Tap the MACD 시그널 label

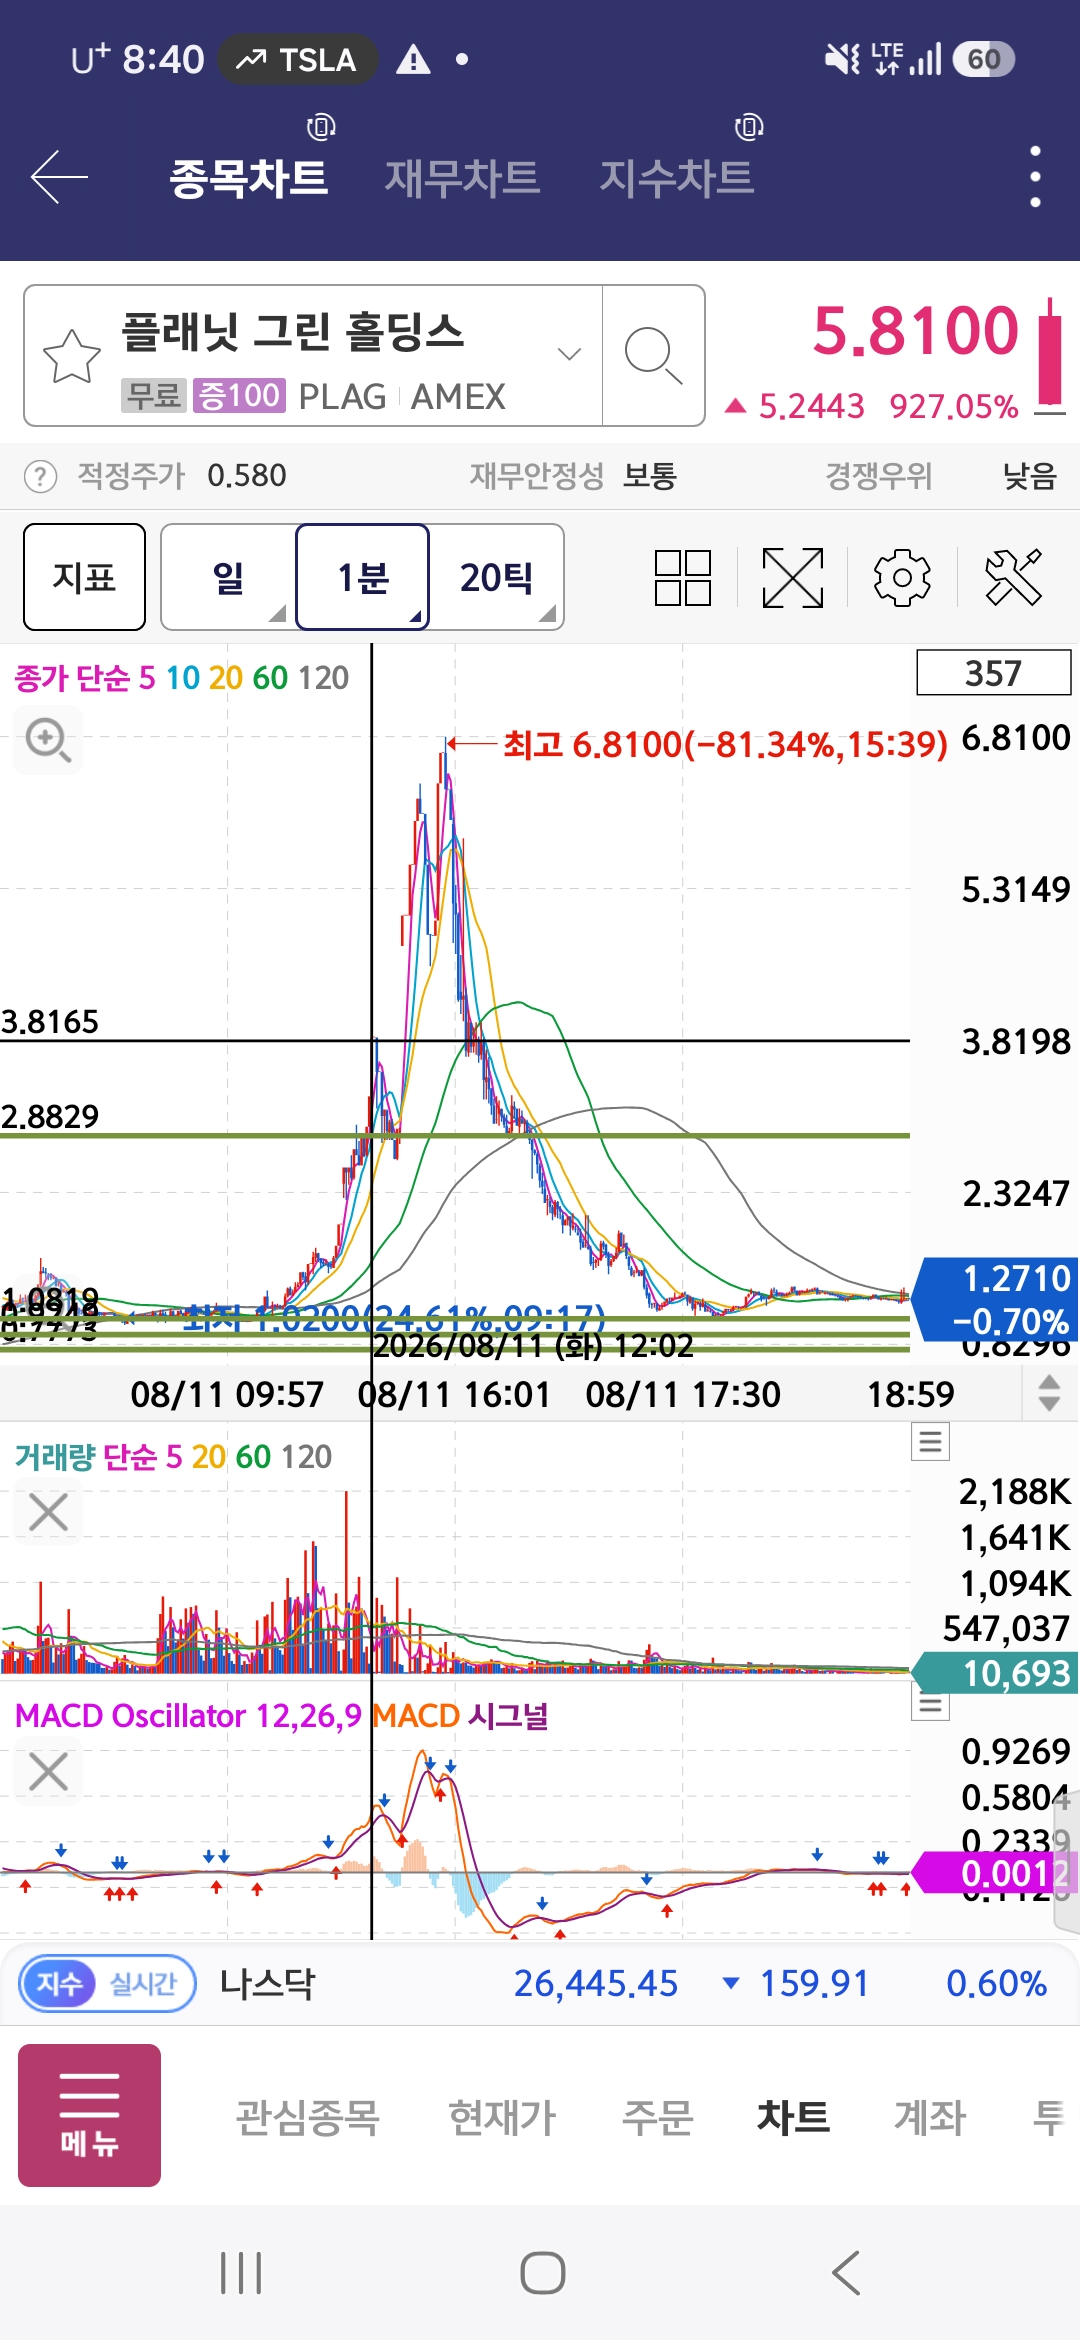(460, 1716)
